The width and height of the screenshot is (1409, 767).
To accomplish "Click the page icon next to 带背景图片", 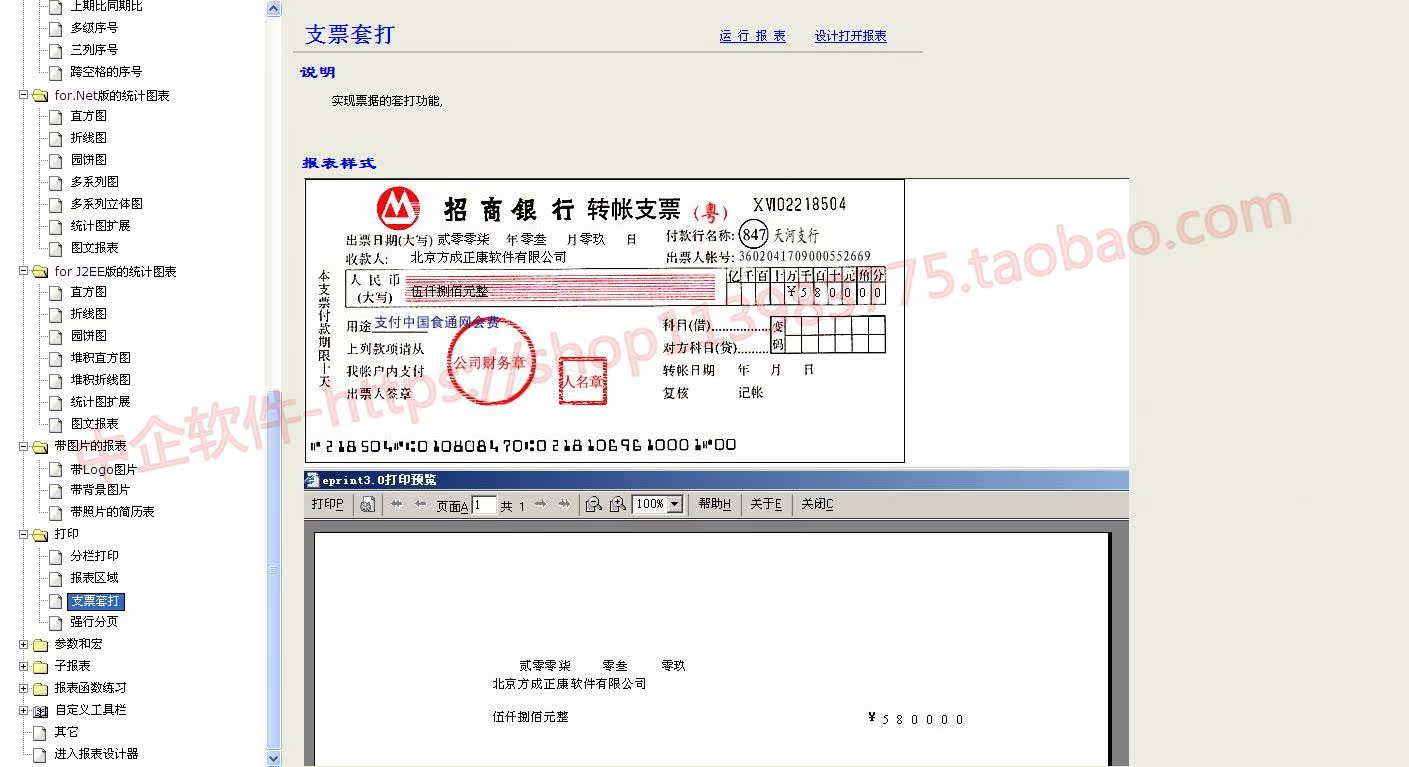I will pyautogui.click(x=56, y=491).
